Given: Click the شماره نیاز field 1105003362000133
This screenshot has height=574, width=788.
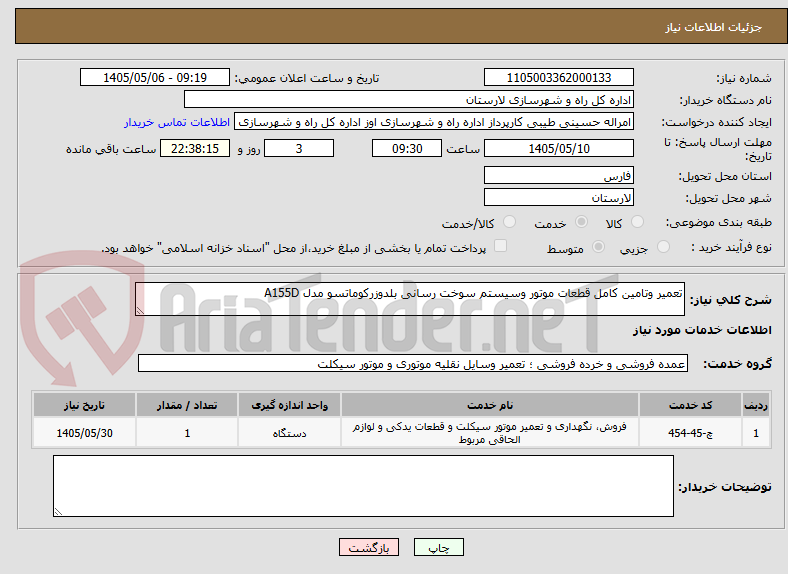Looking at the screenshot, I should click(559, 77).
